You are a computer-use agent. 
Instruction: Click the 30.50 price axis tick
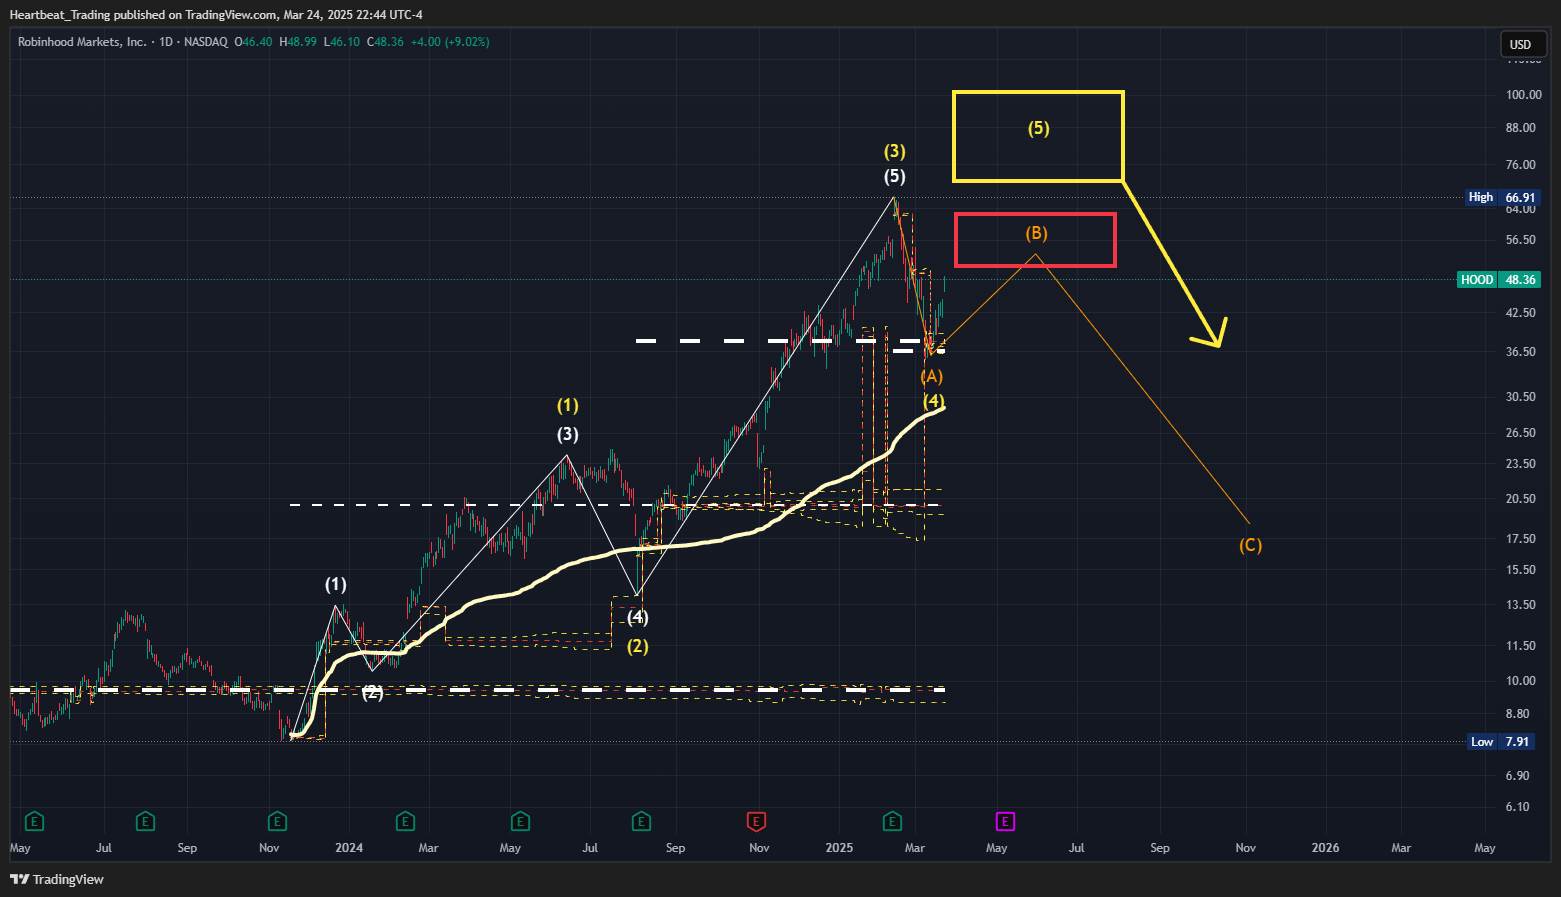coord(1521,397)
